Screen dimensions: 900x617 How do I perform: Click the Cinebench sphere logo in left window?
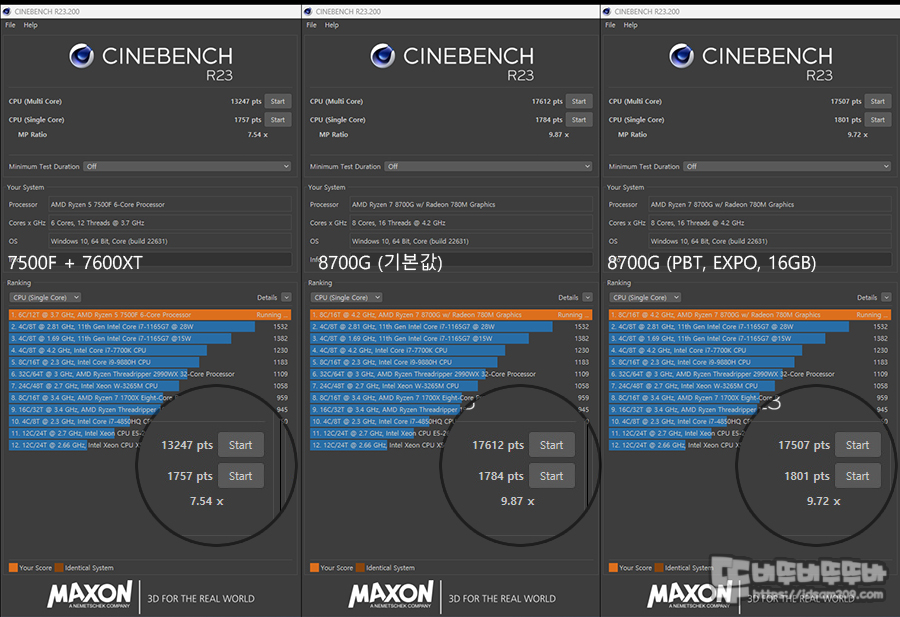click(x=81, y=56)
